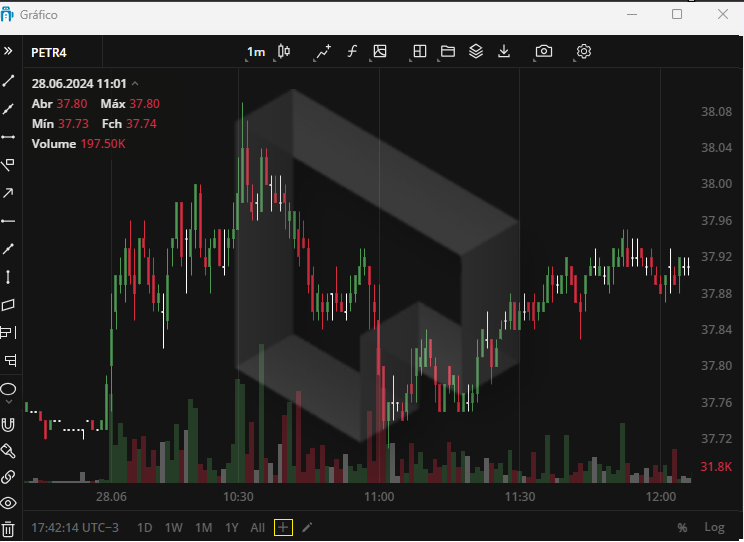Click the 11:00 time axis label
Viewport: 744px width, 542px height.
[x=379, y=497]
